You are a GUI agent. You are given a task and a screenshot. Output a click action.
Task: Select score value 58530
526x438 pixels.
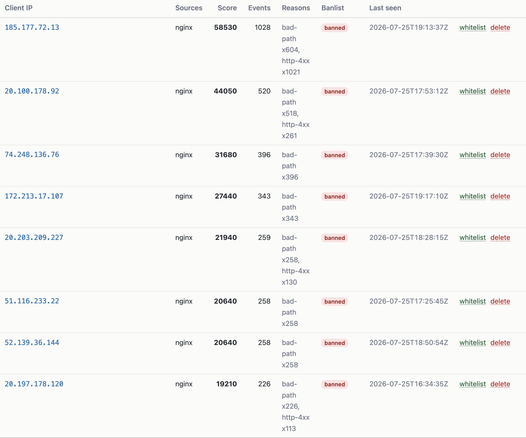[x=225, y=28]
